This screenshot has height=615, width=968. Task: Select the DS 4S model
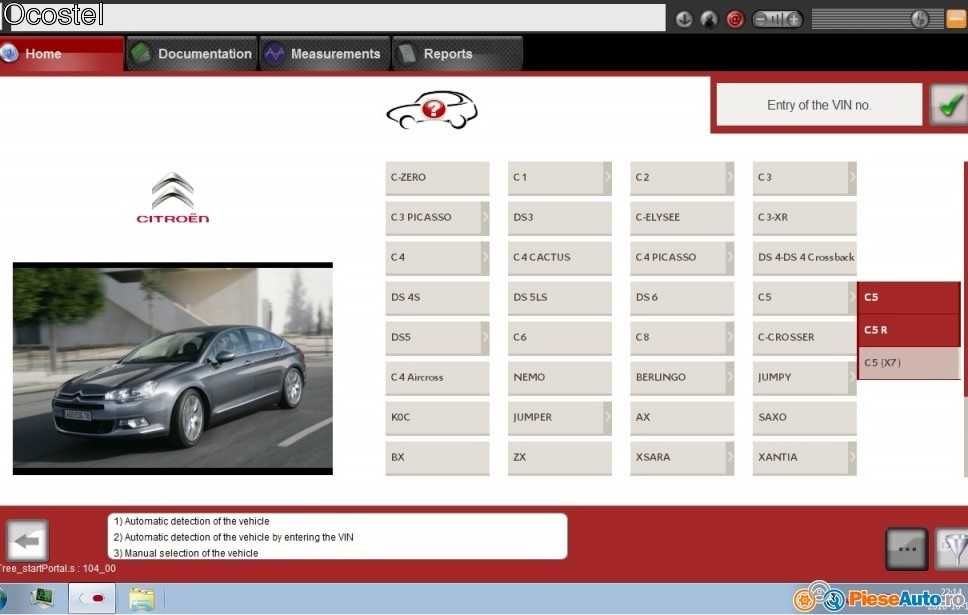437,298
